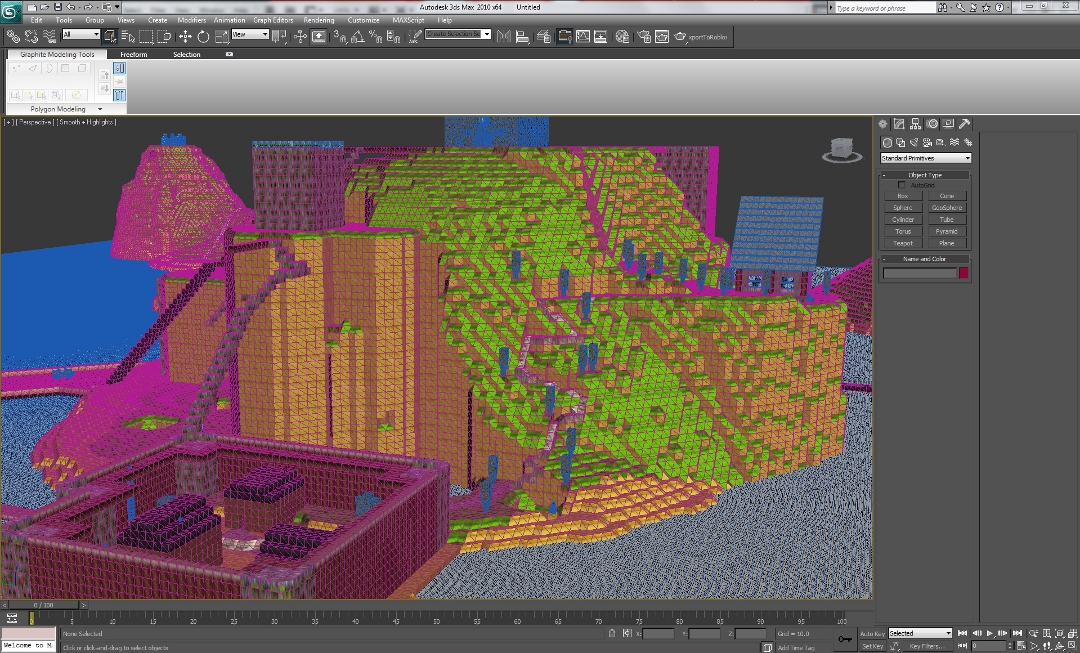Toggle the Auto Key button
Screen dimensions: 1080x653
pos(872,633)
